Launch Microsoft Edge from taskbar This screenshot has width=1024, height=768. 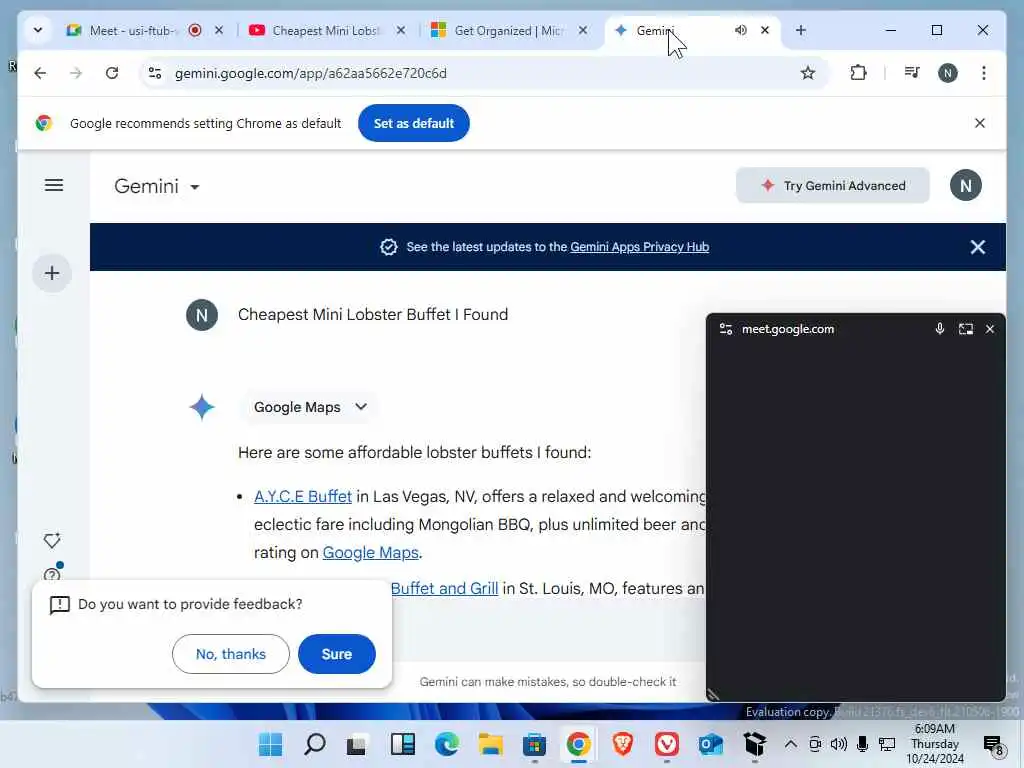click(x=447, y=744)
